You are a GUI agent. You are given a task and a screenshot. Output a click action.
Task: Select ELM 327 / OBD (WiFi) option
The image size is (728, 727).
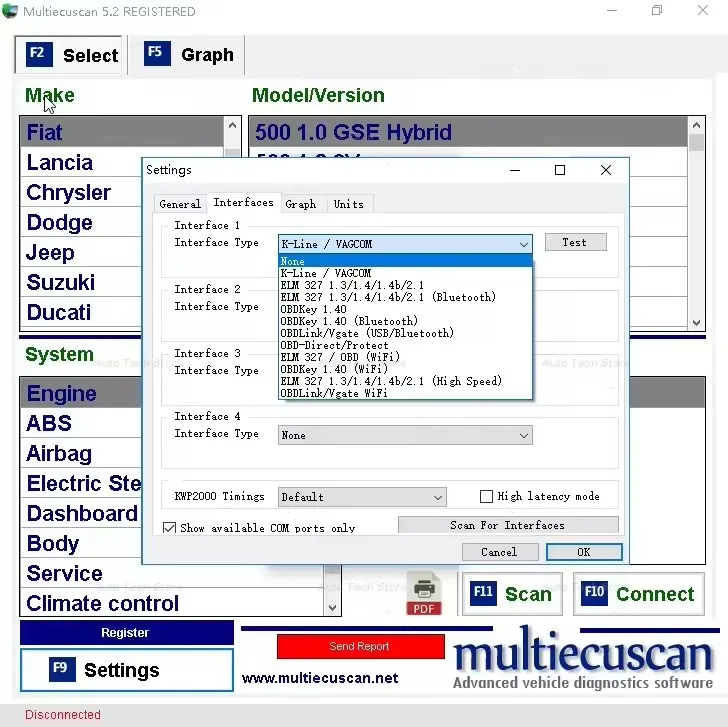[x=340, y=357]
